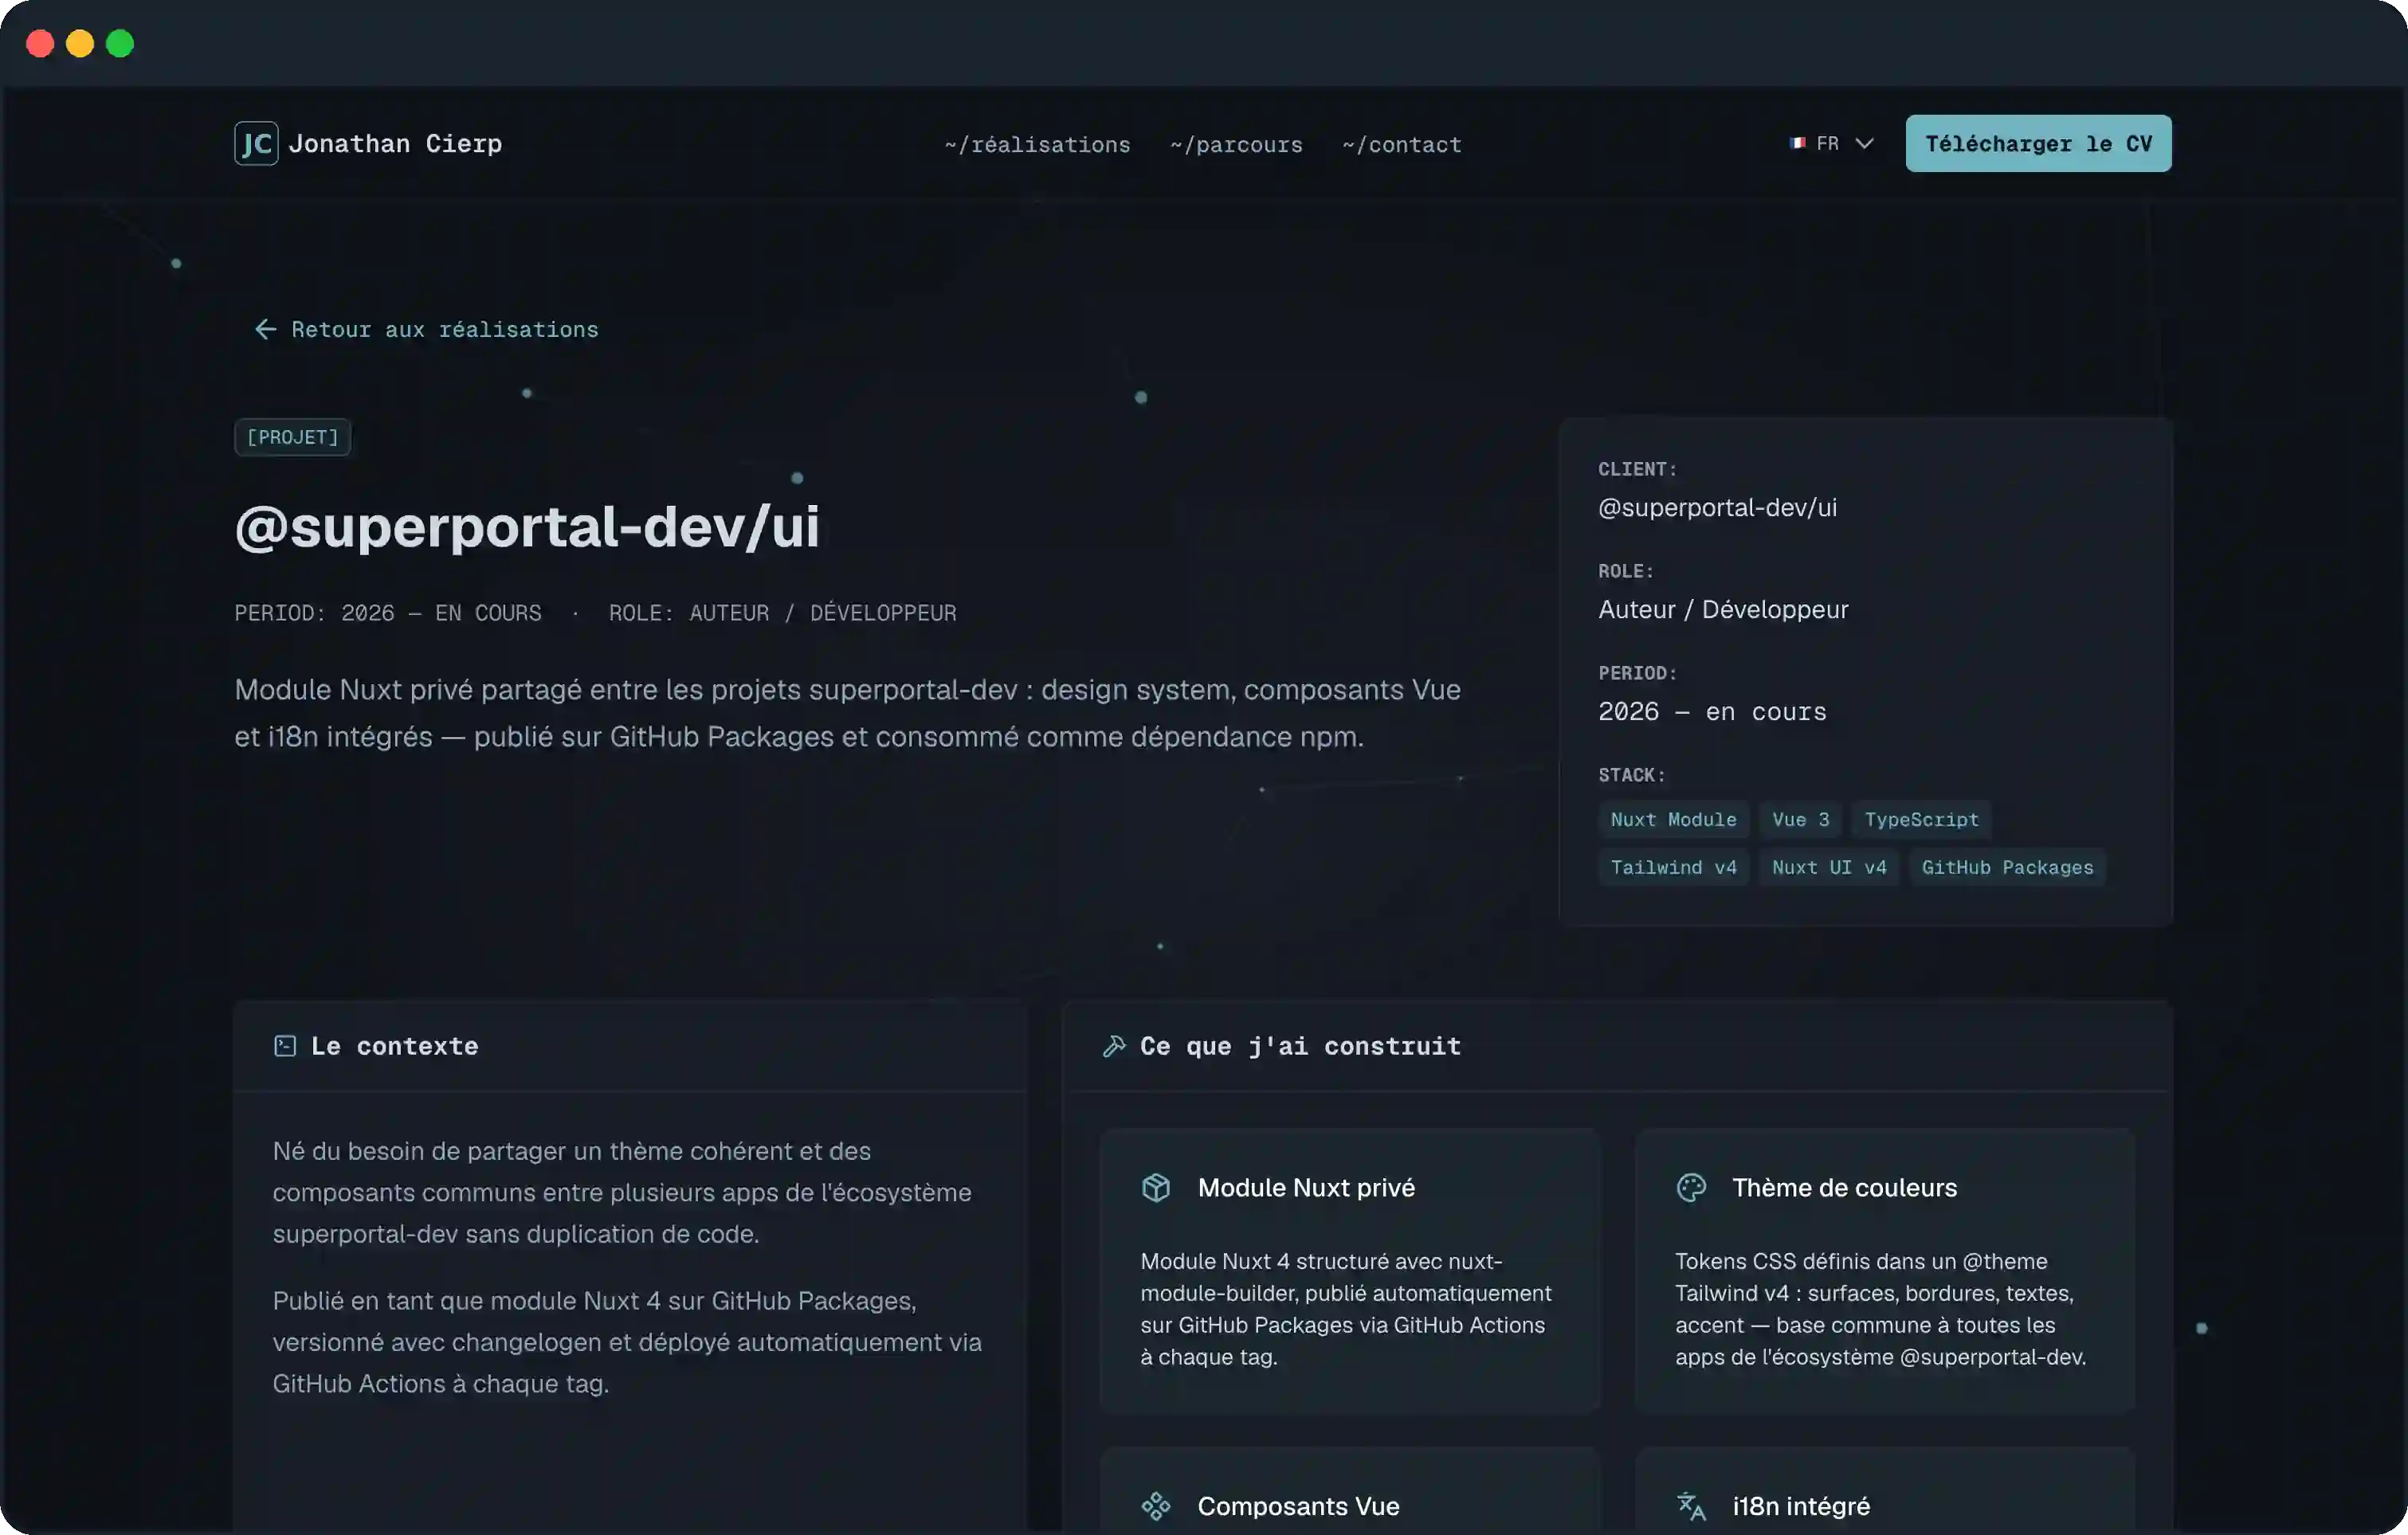Click the components icon of Composants Vue

(1156, 1506)
